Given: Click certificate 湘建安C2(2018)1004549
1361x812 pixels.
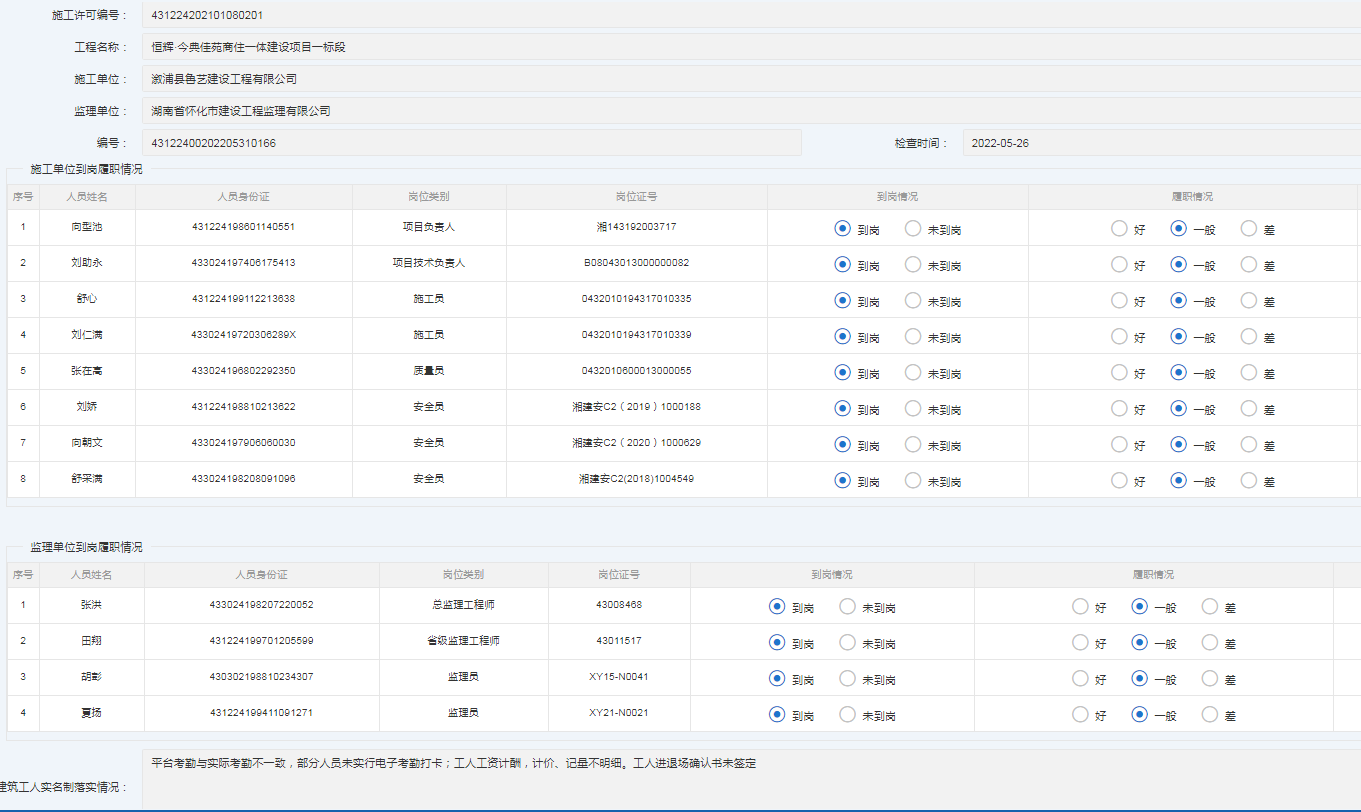Looking at the screenshot, I should tap(636, 479).
